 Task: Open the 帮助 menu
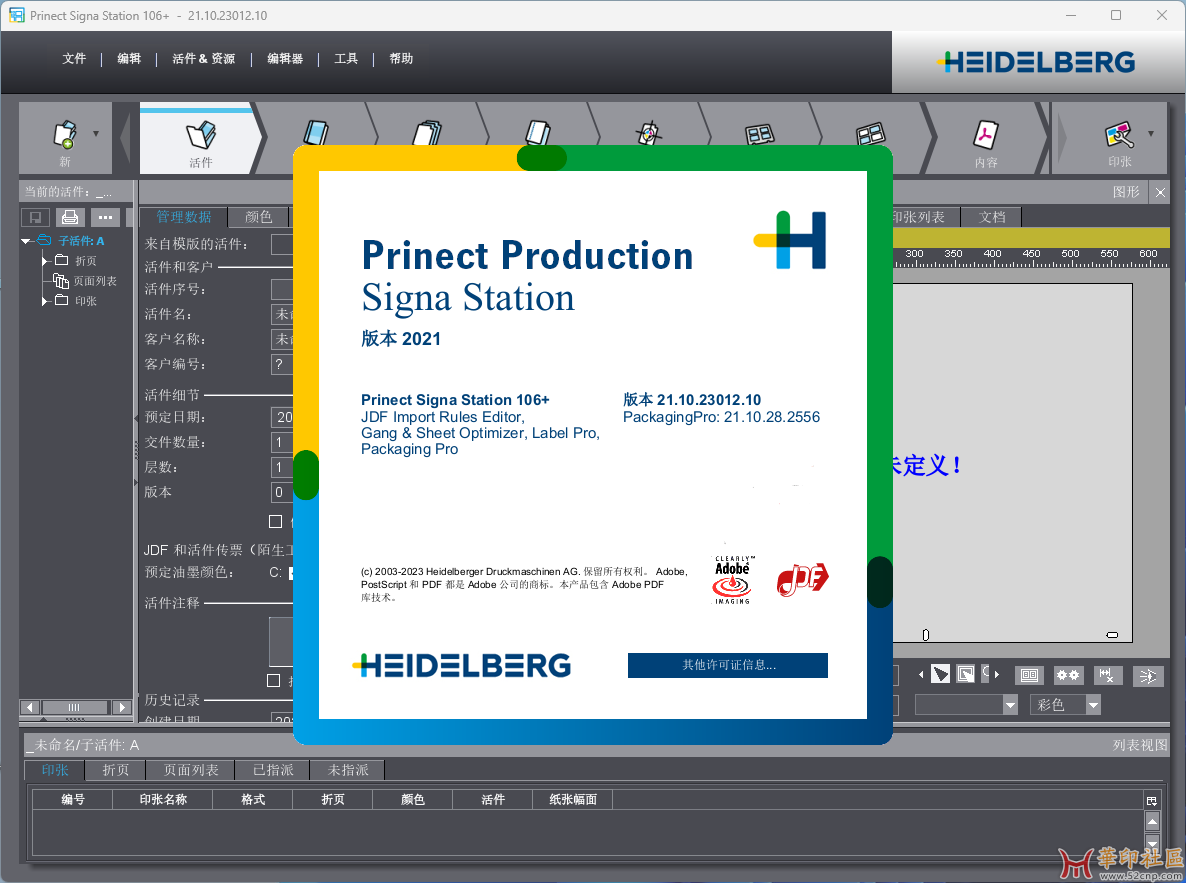(x=401, y=58)
